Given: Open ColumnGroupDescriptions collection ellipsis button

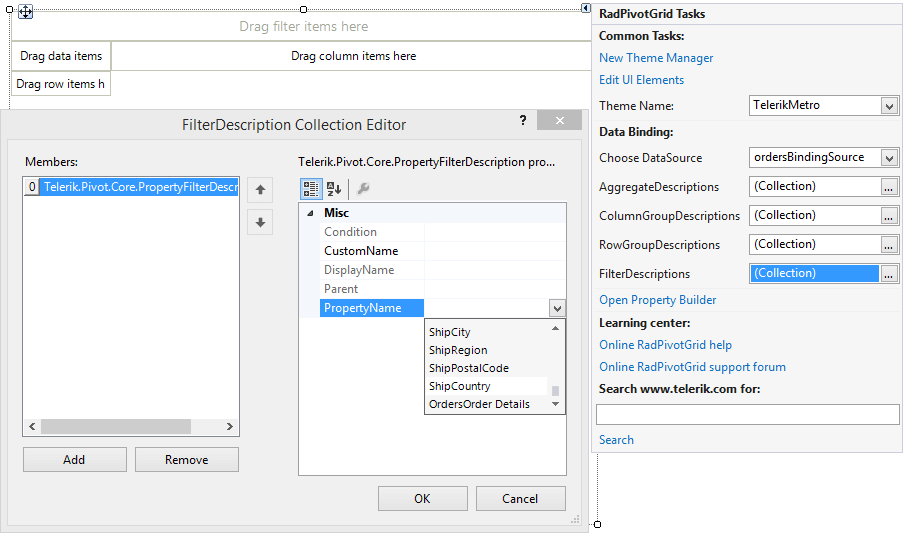Looking at the screenshot, I should (889, 216).
